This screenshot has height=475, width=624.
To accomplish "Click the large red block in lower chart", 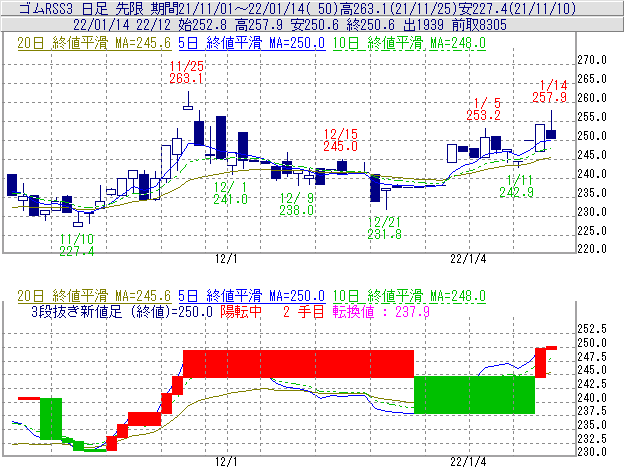I will 298,364.
